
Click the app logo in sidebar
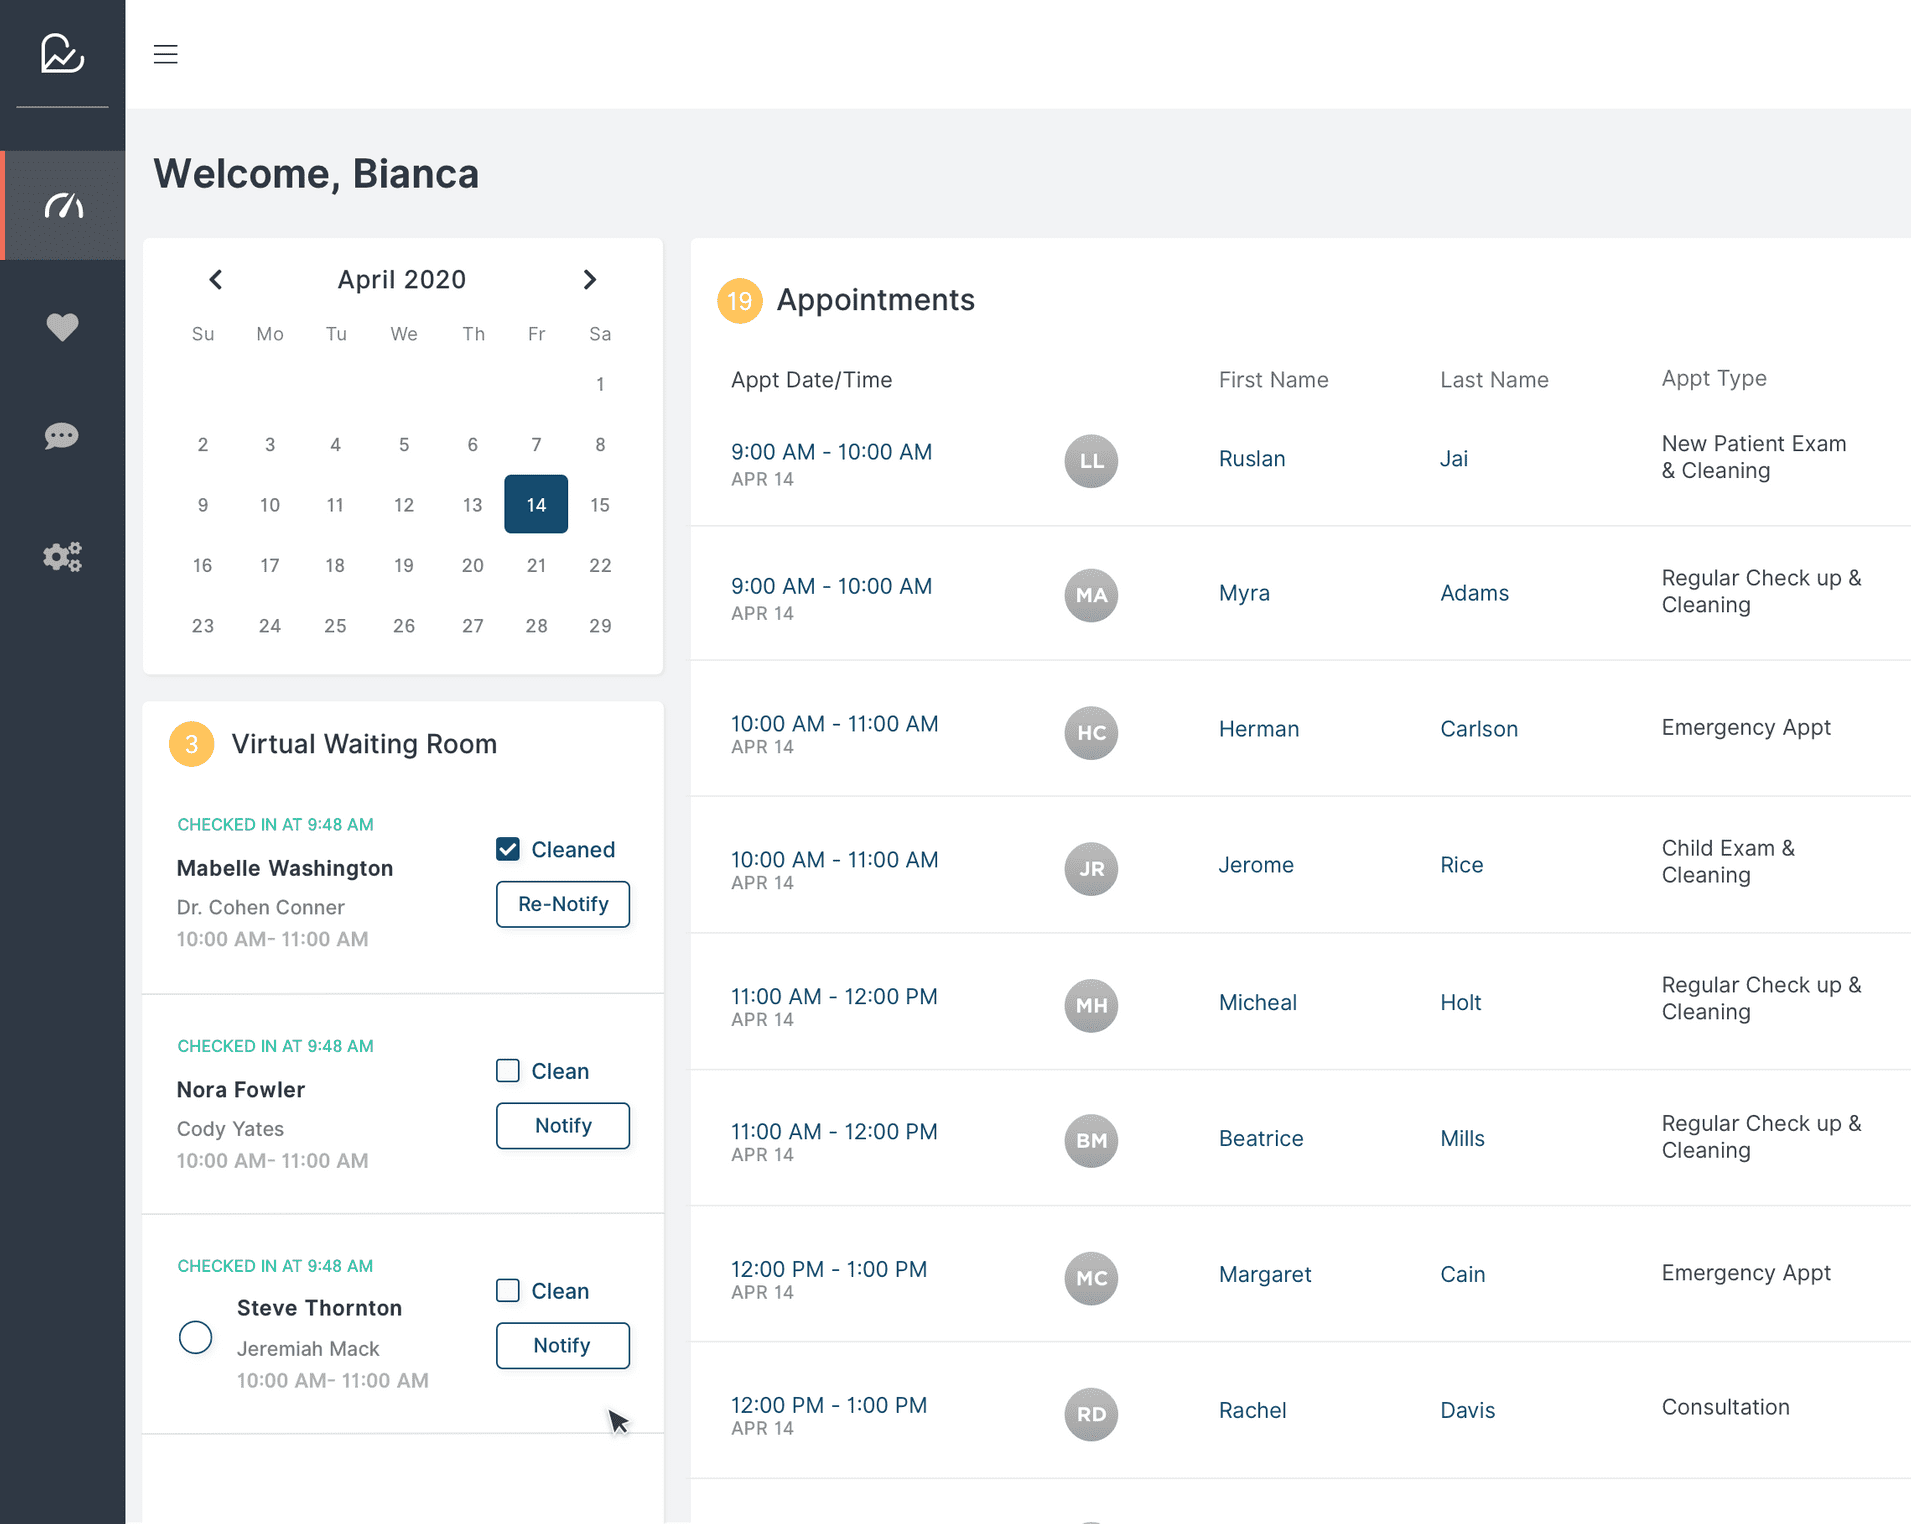click(62, 53)
